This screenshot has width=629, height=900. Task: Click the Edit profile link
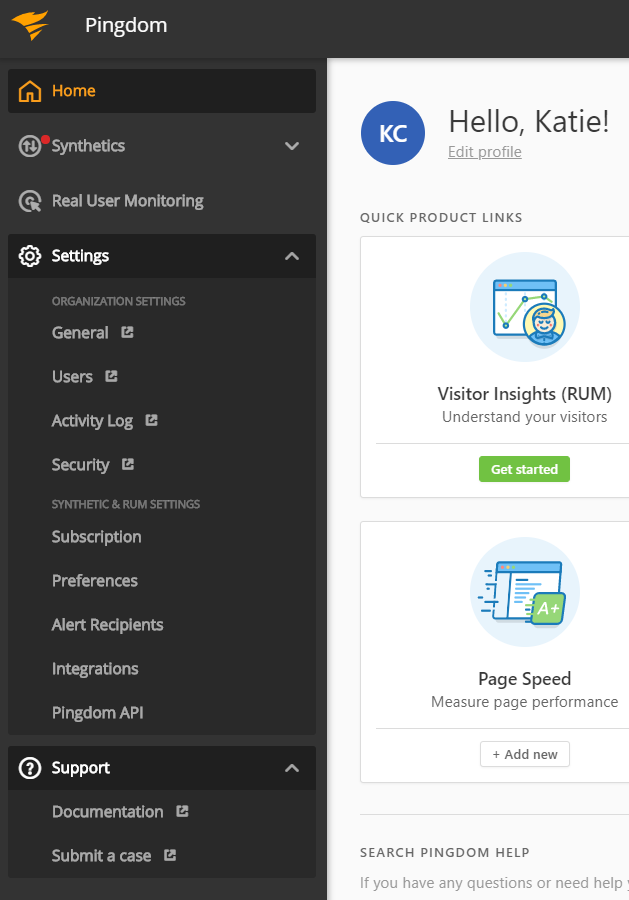(x=485, y=152)
